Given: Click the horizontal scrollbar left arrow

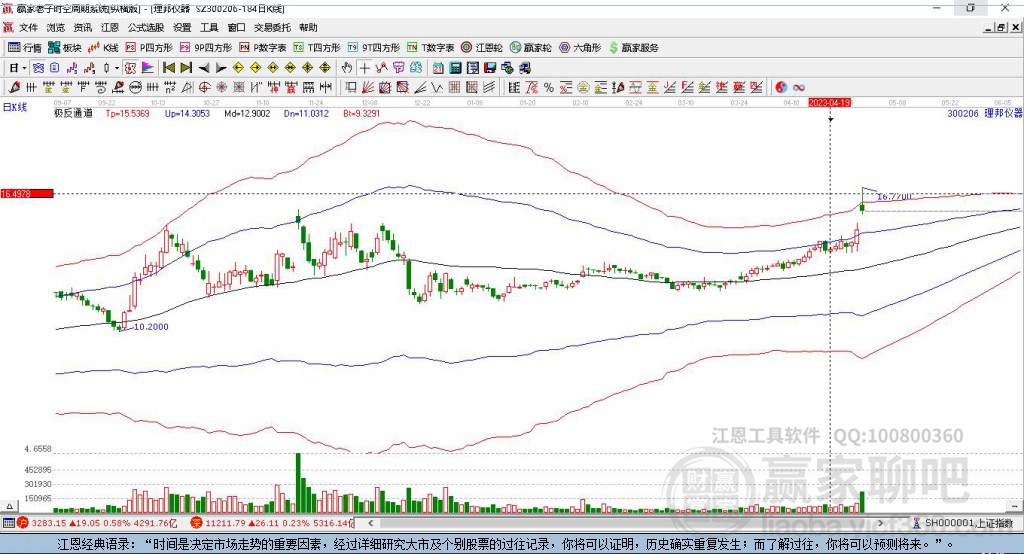Looking at the screenshot, I should pos(370,523).
